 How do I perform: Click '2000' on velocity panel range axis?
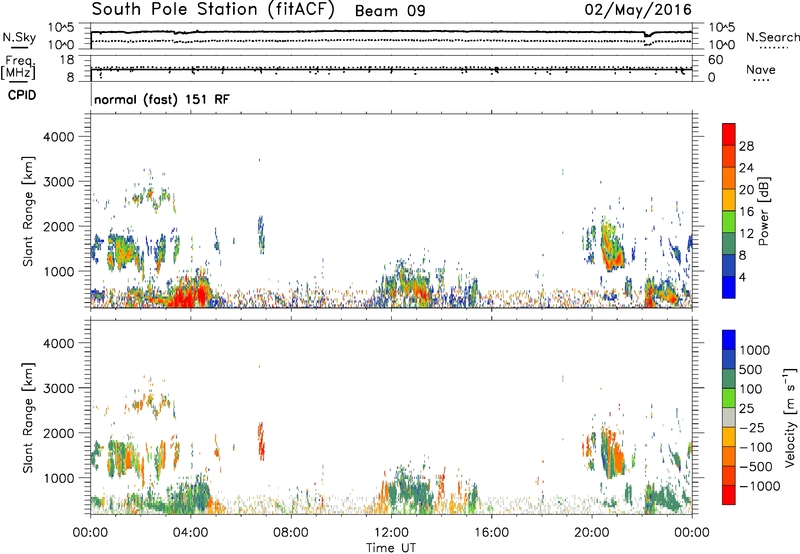point(58,433)
